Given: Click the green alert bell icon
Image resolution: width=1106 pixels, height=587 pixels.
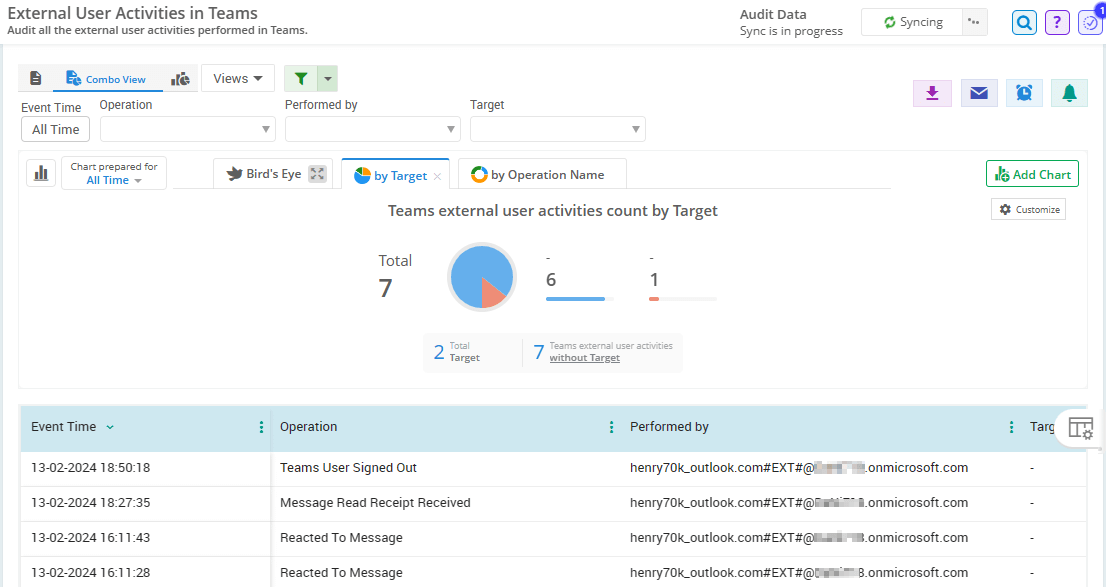Looking at the screenshot, I should [x=1069, y=93].
